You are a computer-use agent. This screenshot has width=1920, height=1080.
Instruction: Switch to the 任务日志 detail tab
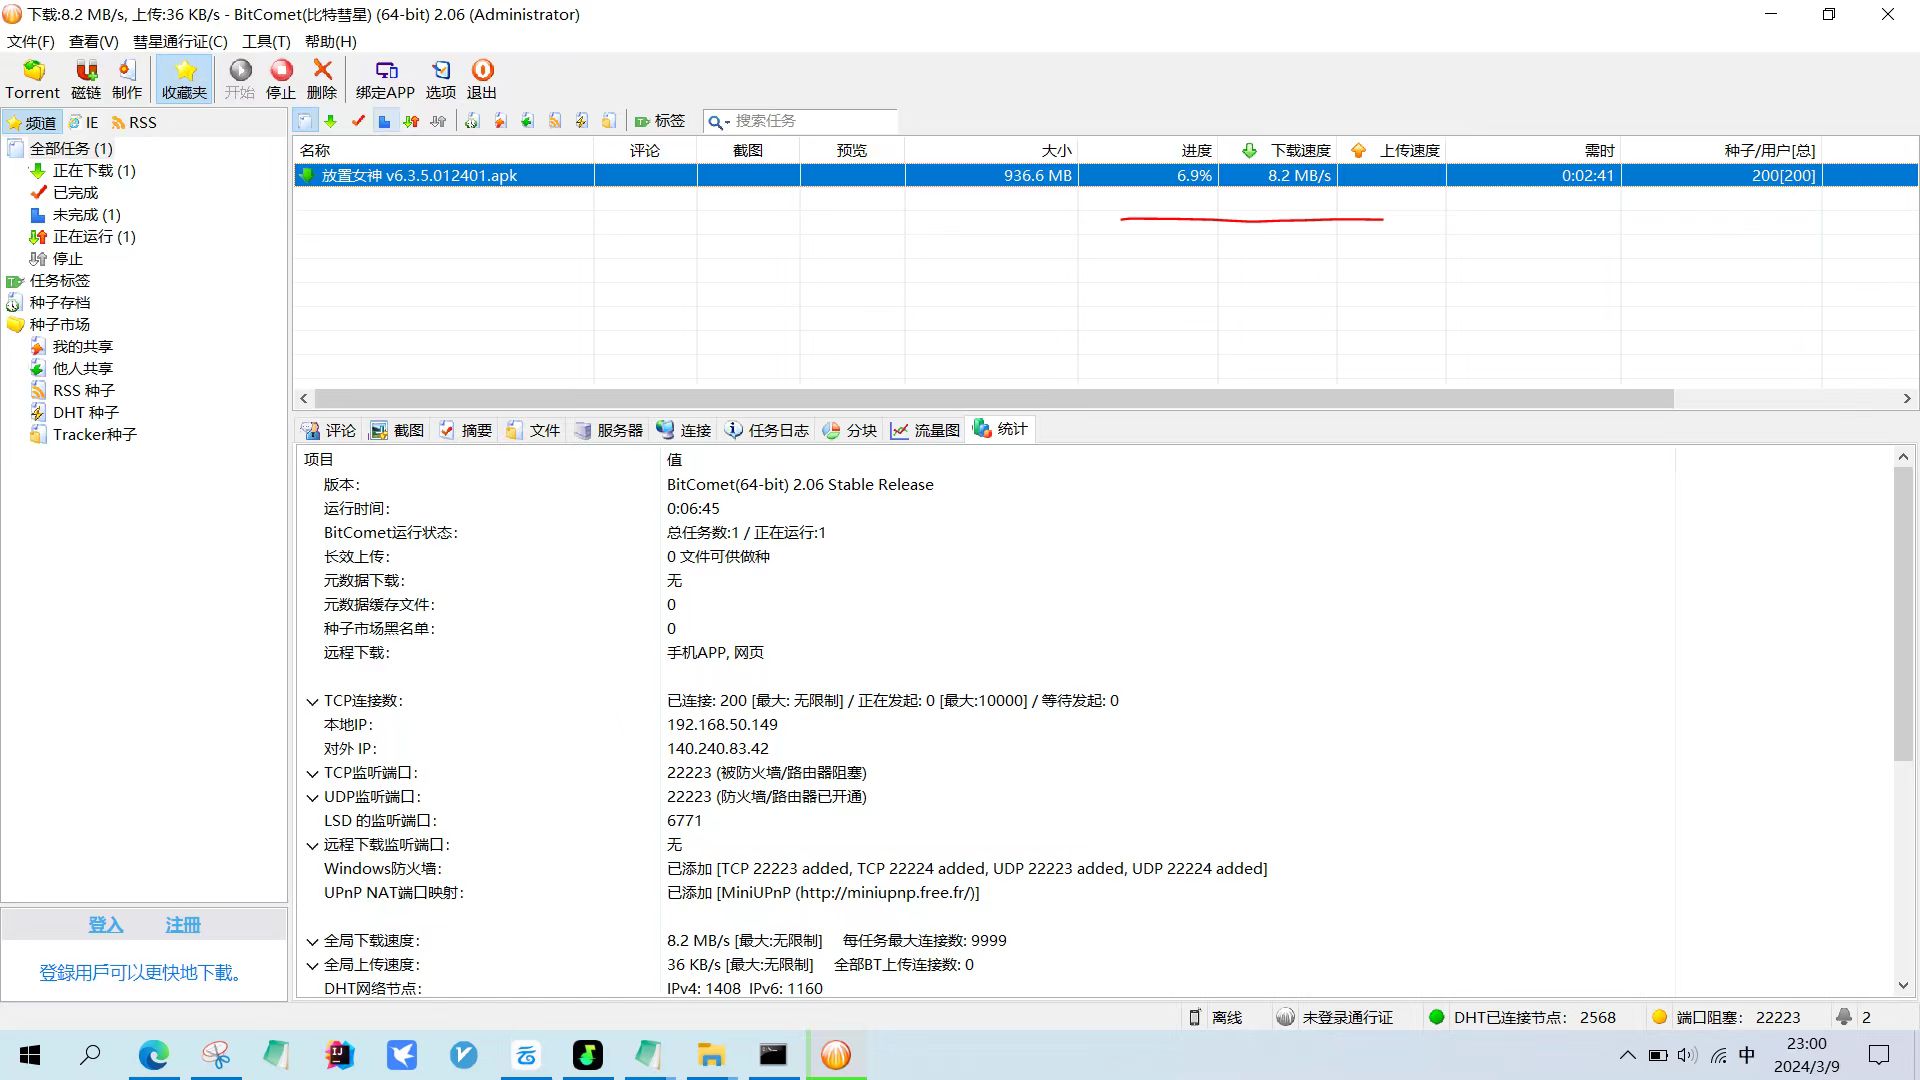click(767, 430)
